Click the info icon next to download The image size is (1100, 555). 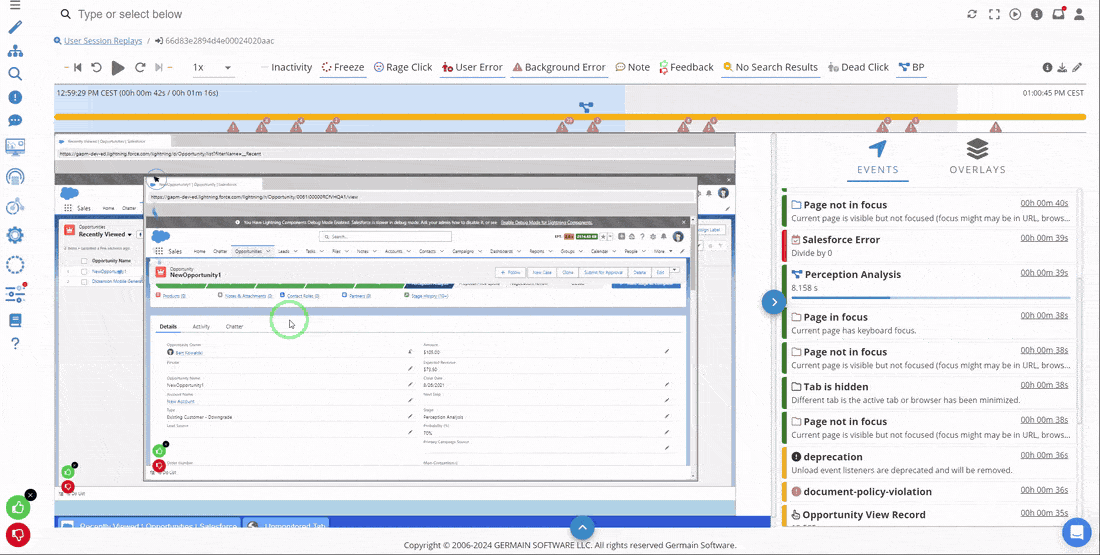pos(1047,67)
